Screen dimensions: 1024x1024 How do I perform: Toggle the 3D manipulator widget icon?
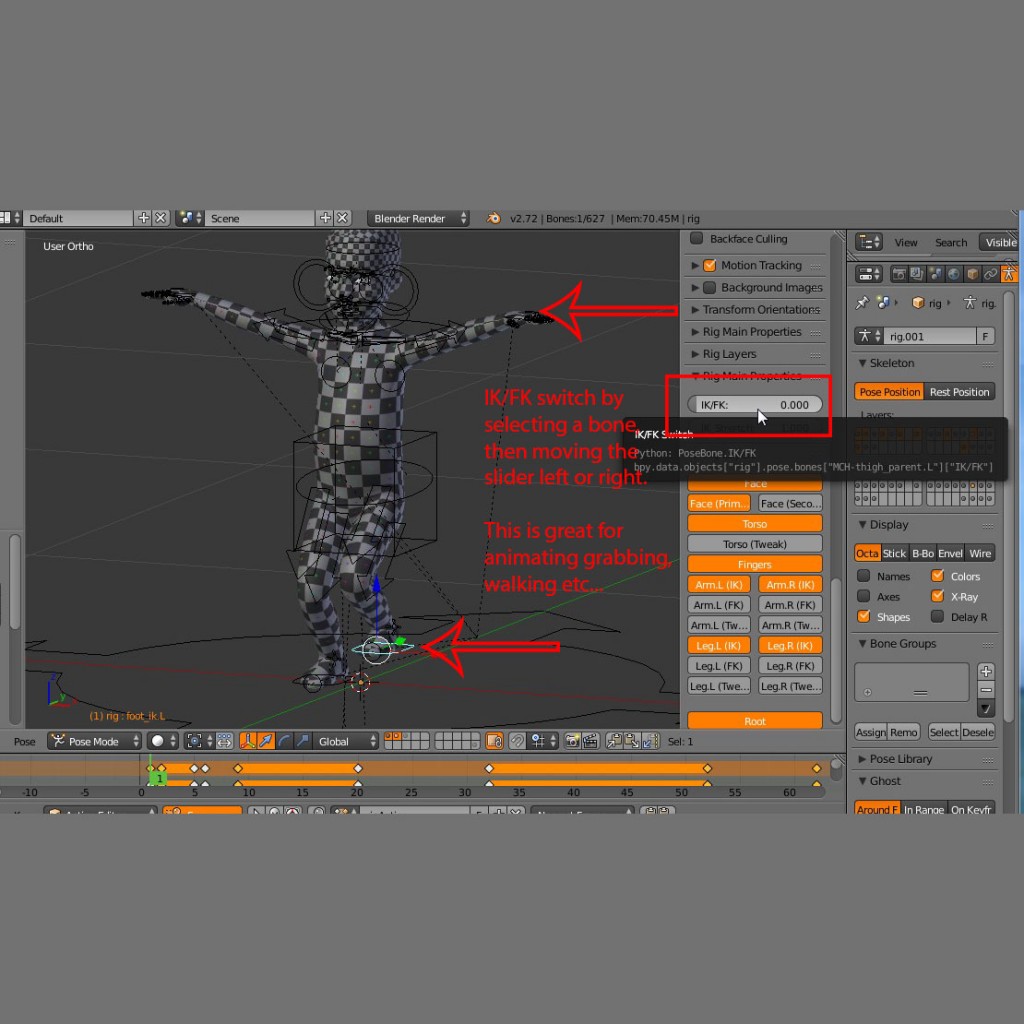point(243,741)
